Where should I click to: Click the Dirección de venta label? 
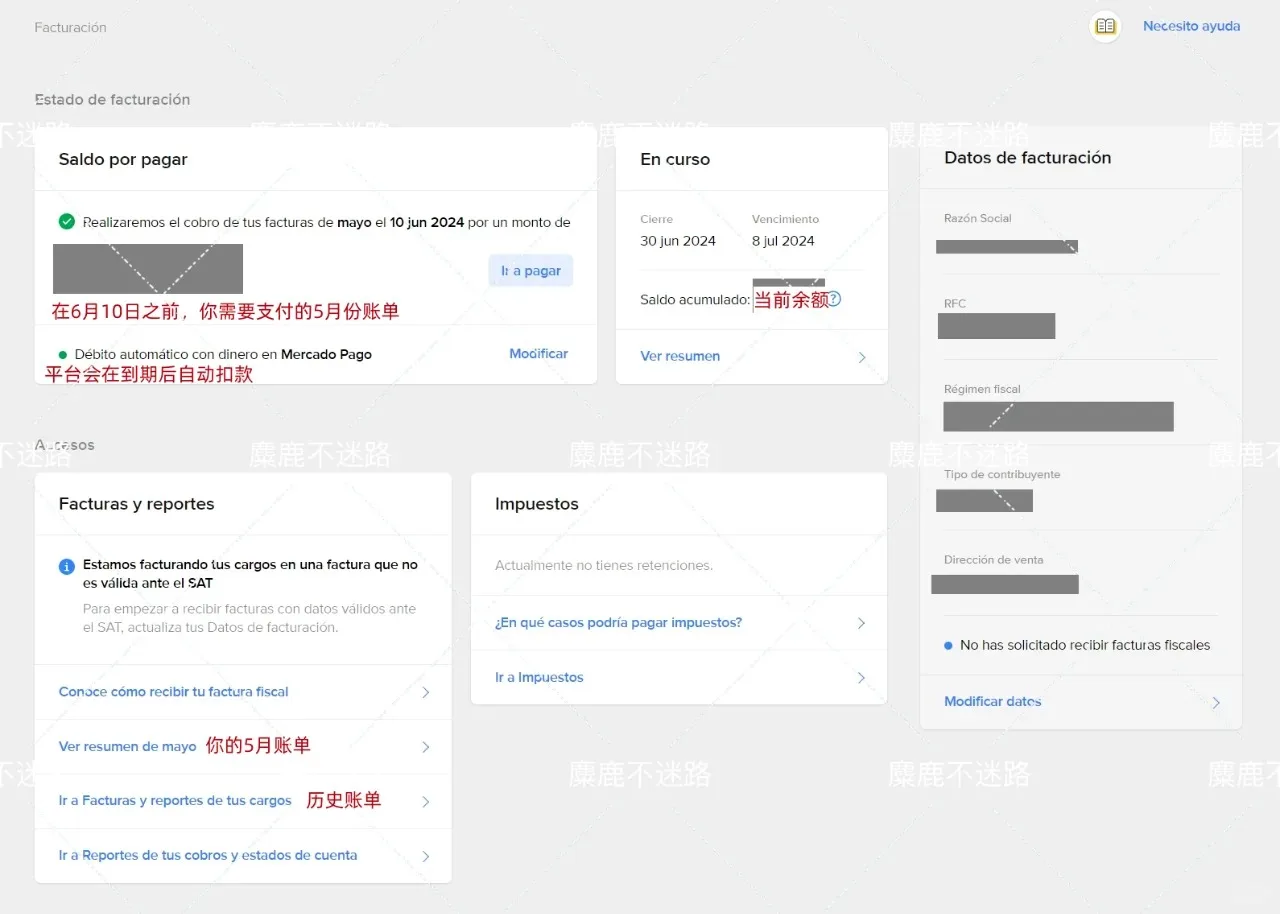click(994, 560)
